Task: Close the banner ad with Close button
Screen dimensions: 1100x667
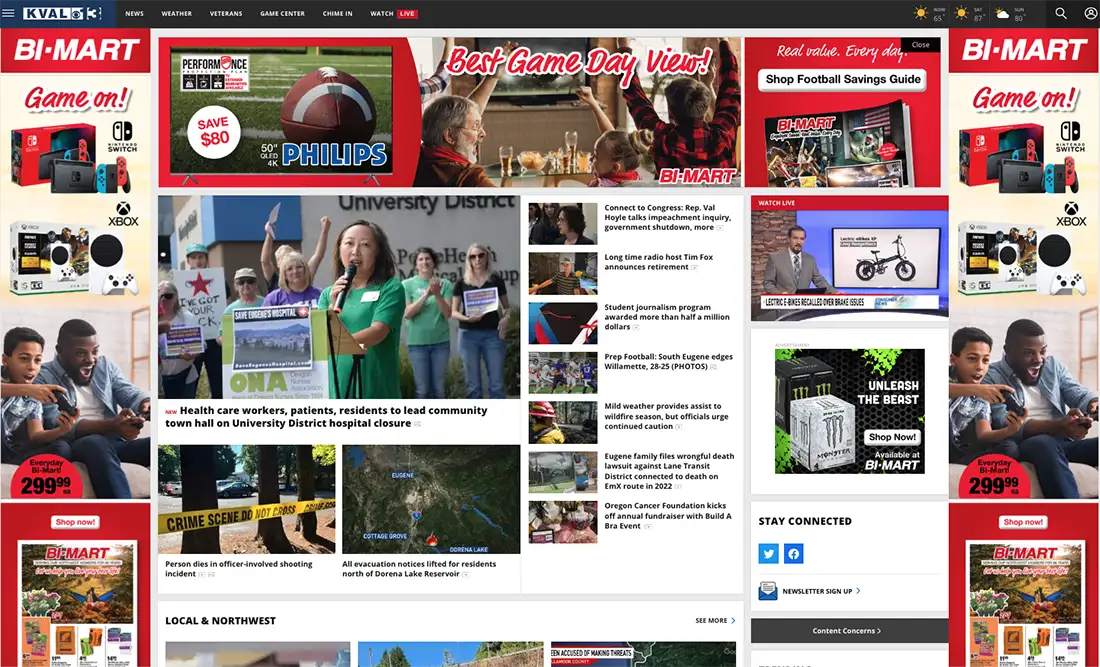Action: (920, 44)
